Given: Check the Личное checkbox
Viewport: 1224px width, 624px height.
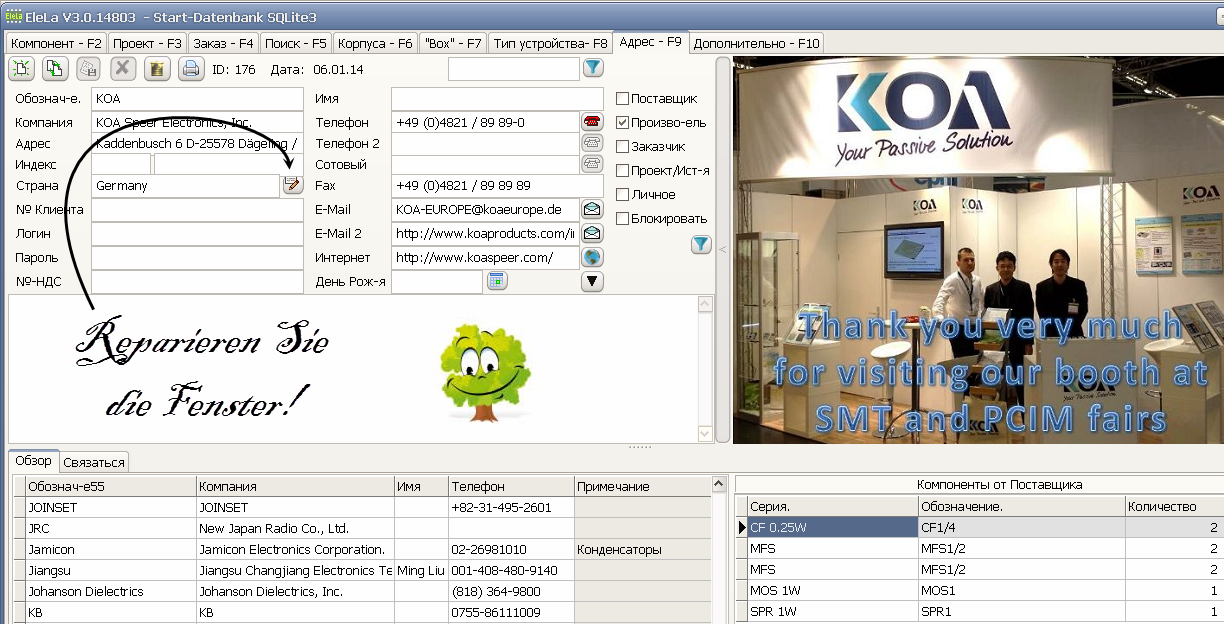Looking at the screenshot, I should 622,195.
